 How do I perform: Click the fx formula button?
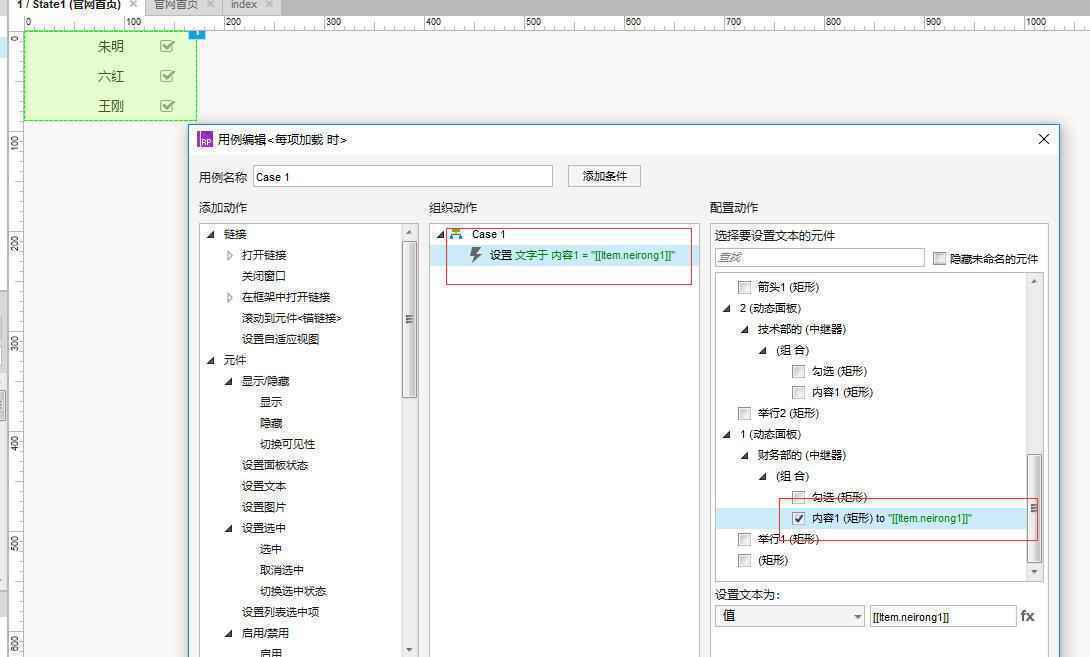(x=1027, y=616)
